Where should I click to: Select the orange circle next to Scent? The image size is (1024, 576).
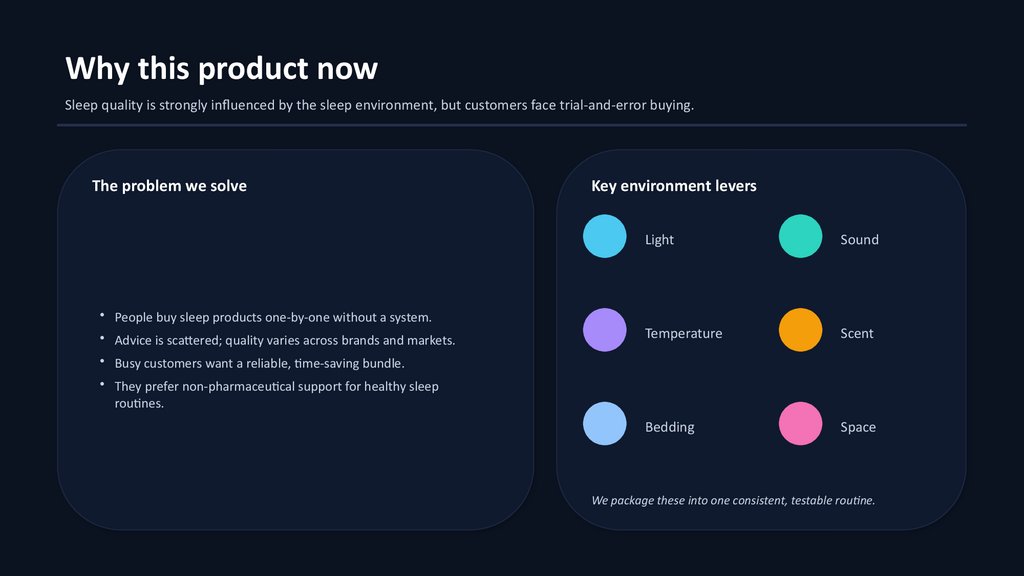pos(800,330)
